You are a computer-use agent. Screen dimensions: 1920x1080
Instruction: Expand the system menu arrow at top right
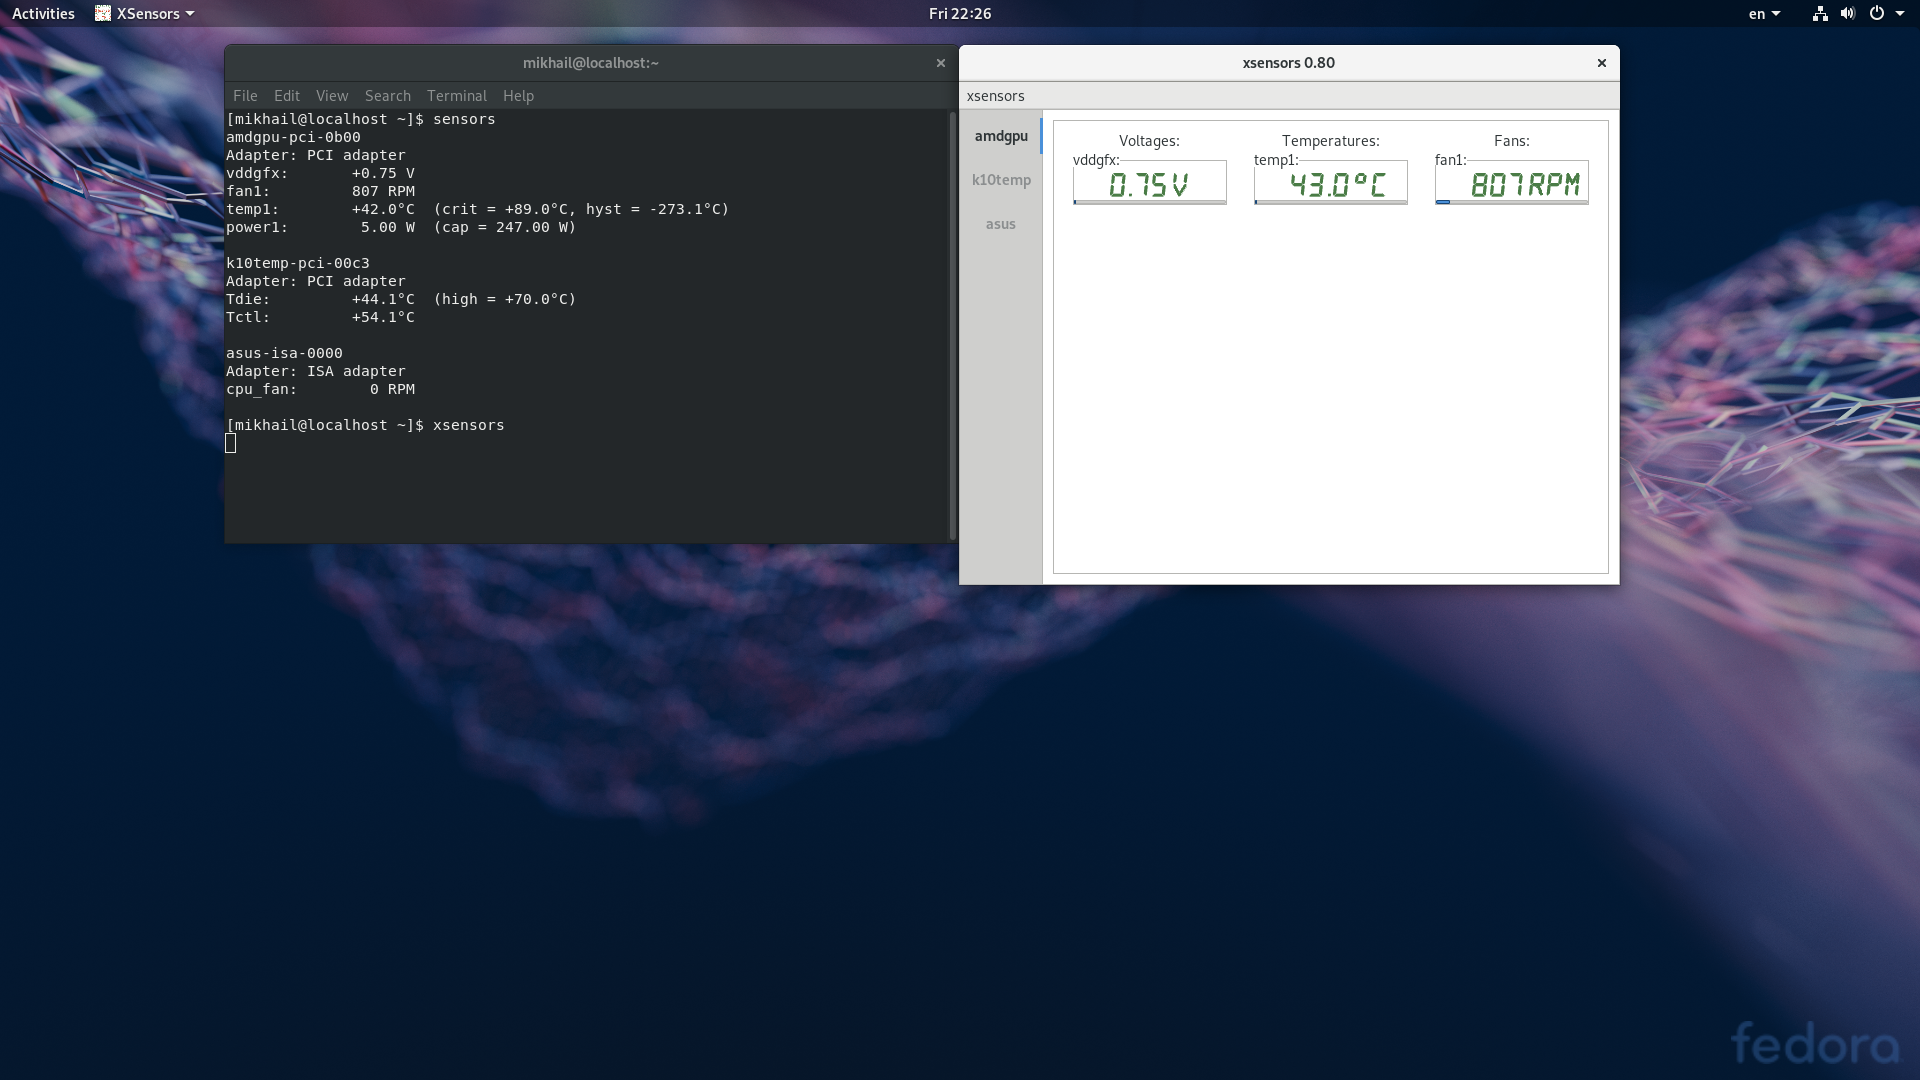(x=1900, y=14)
